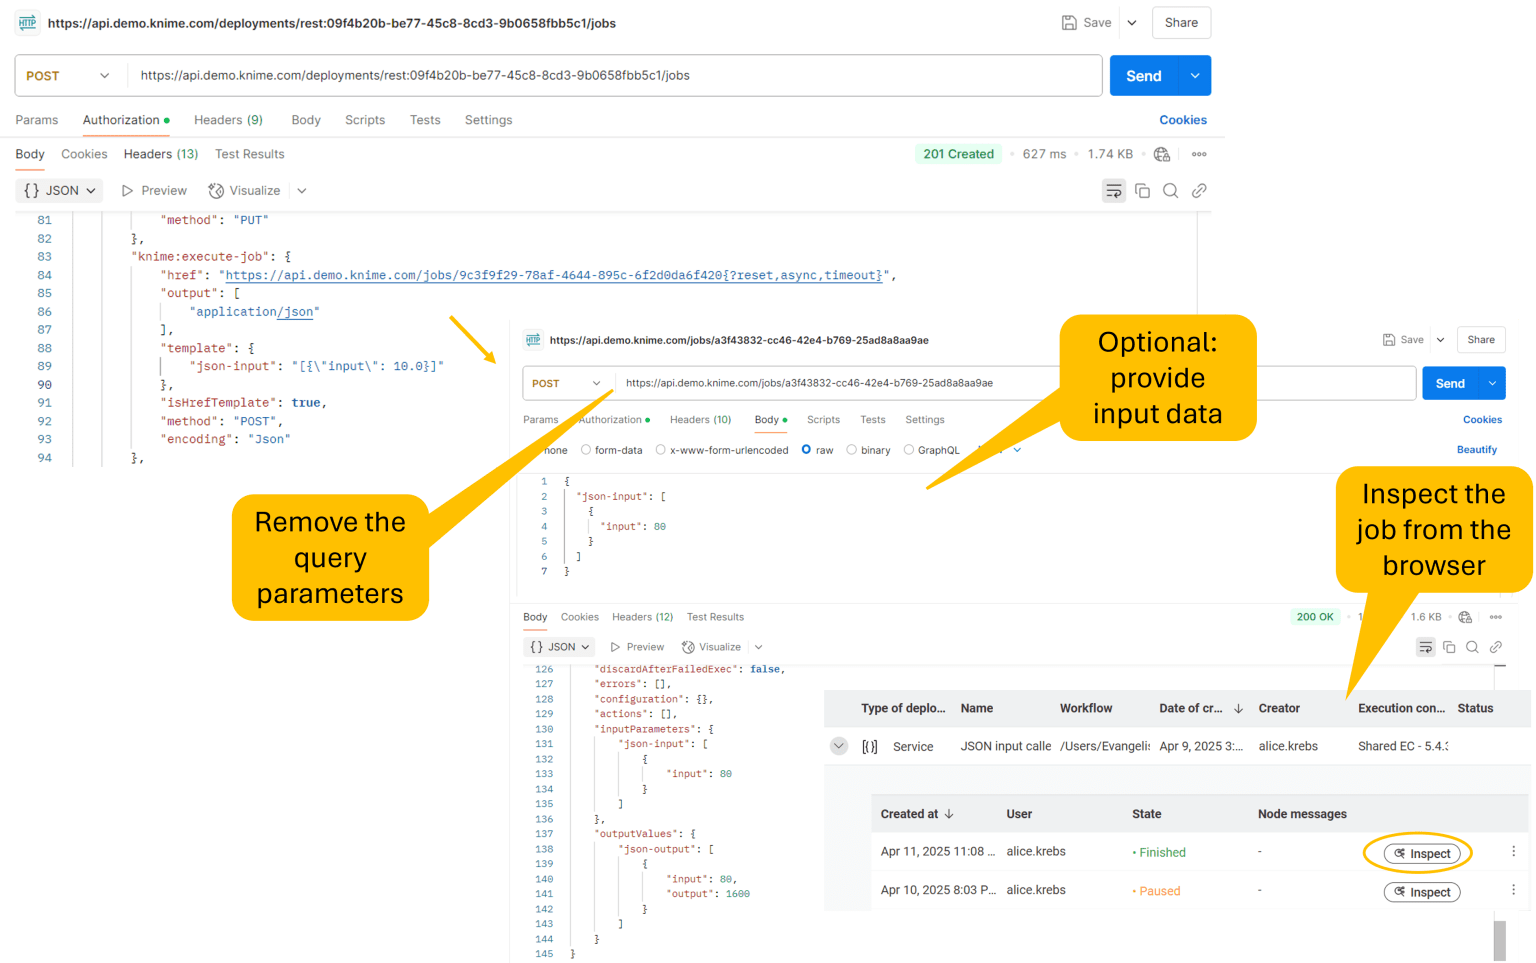Image resolution: width=1536 pixels, height=963 pixels.
Task: Sort jobs by the Created at arrow
Action: pyautogui.click(x=949, y=814)
